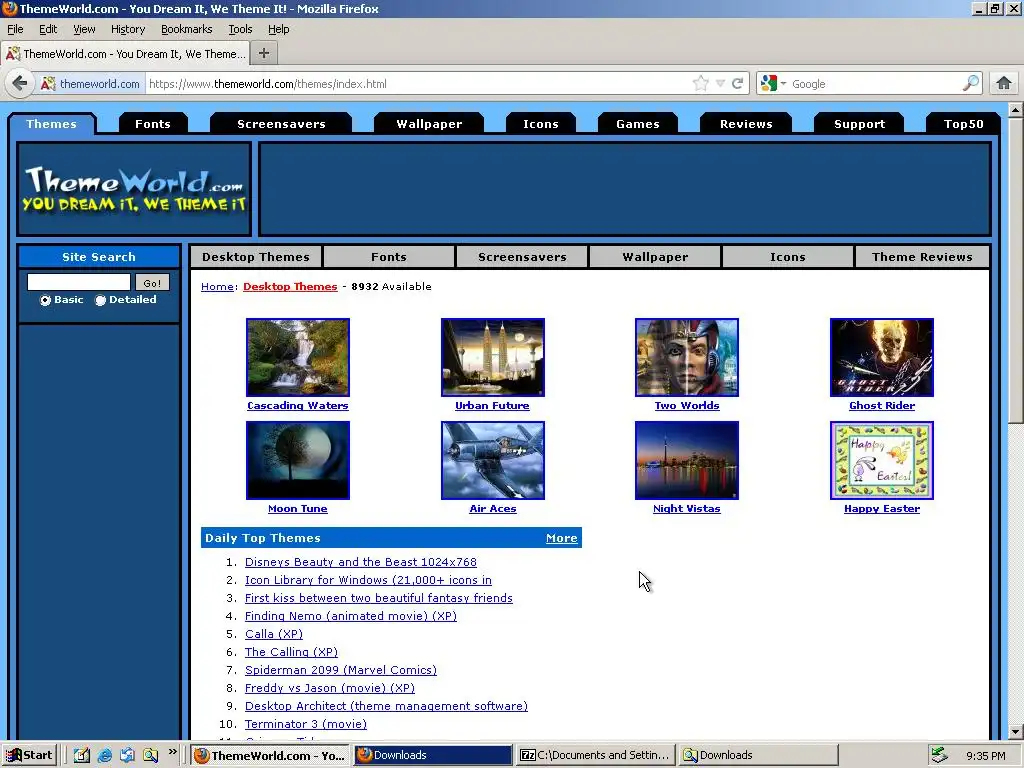The image size is (1024, 768).
Task: Switch to the 7-Zip C:\Documents and Settings taskbar window
Action: (595, 755)
